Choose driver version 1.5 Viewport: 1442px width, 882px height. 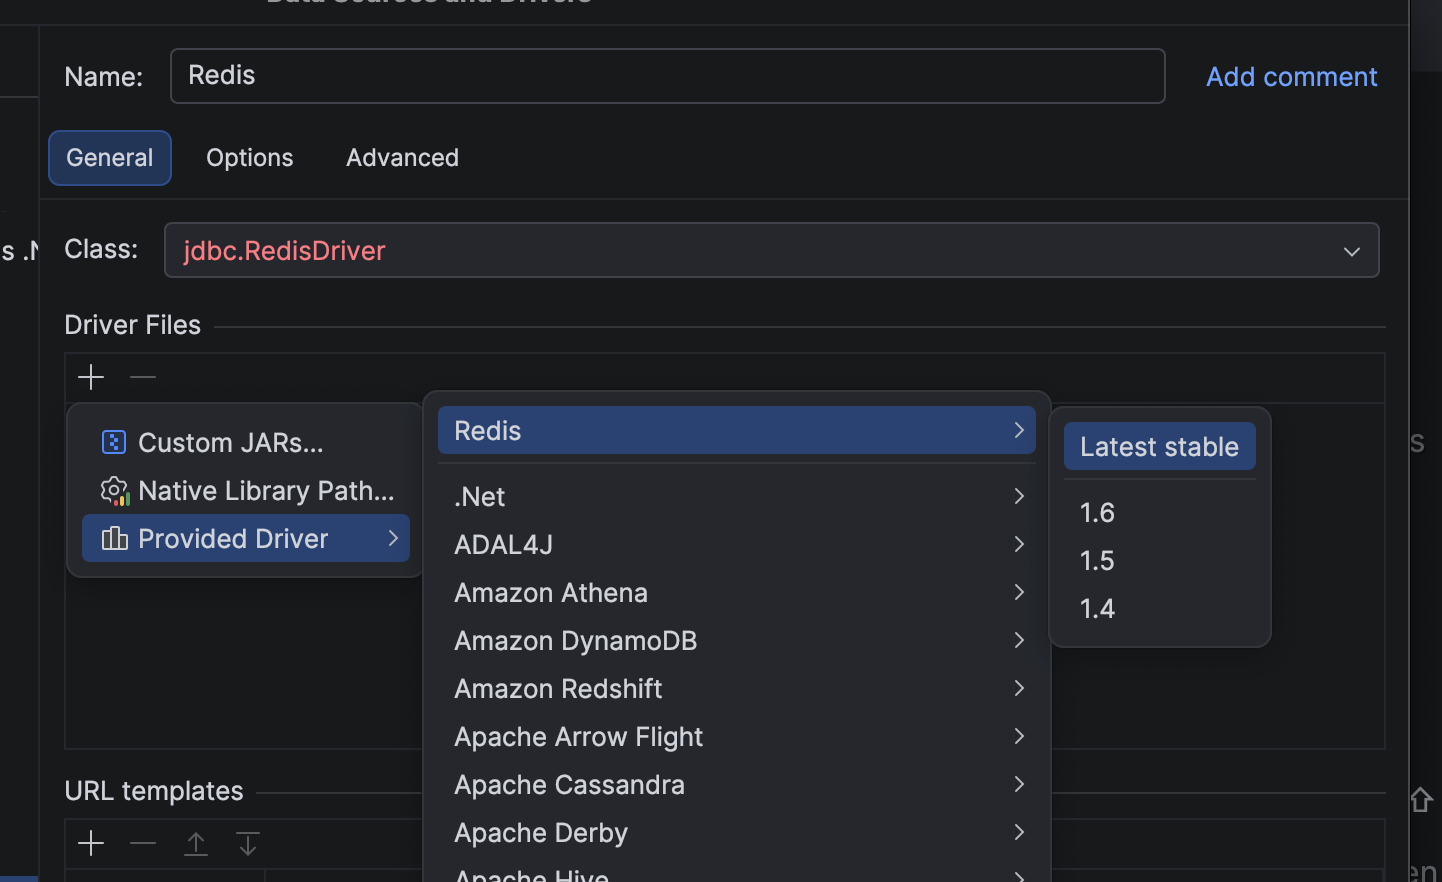click(x=1160, y=560)
